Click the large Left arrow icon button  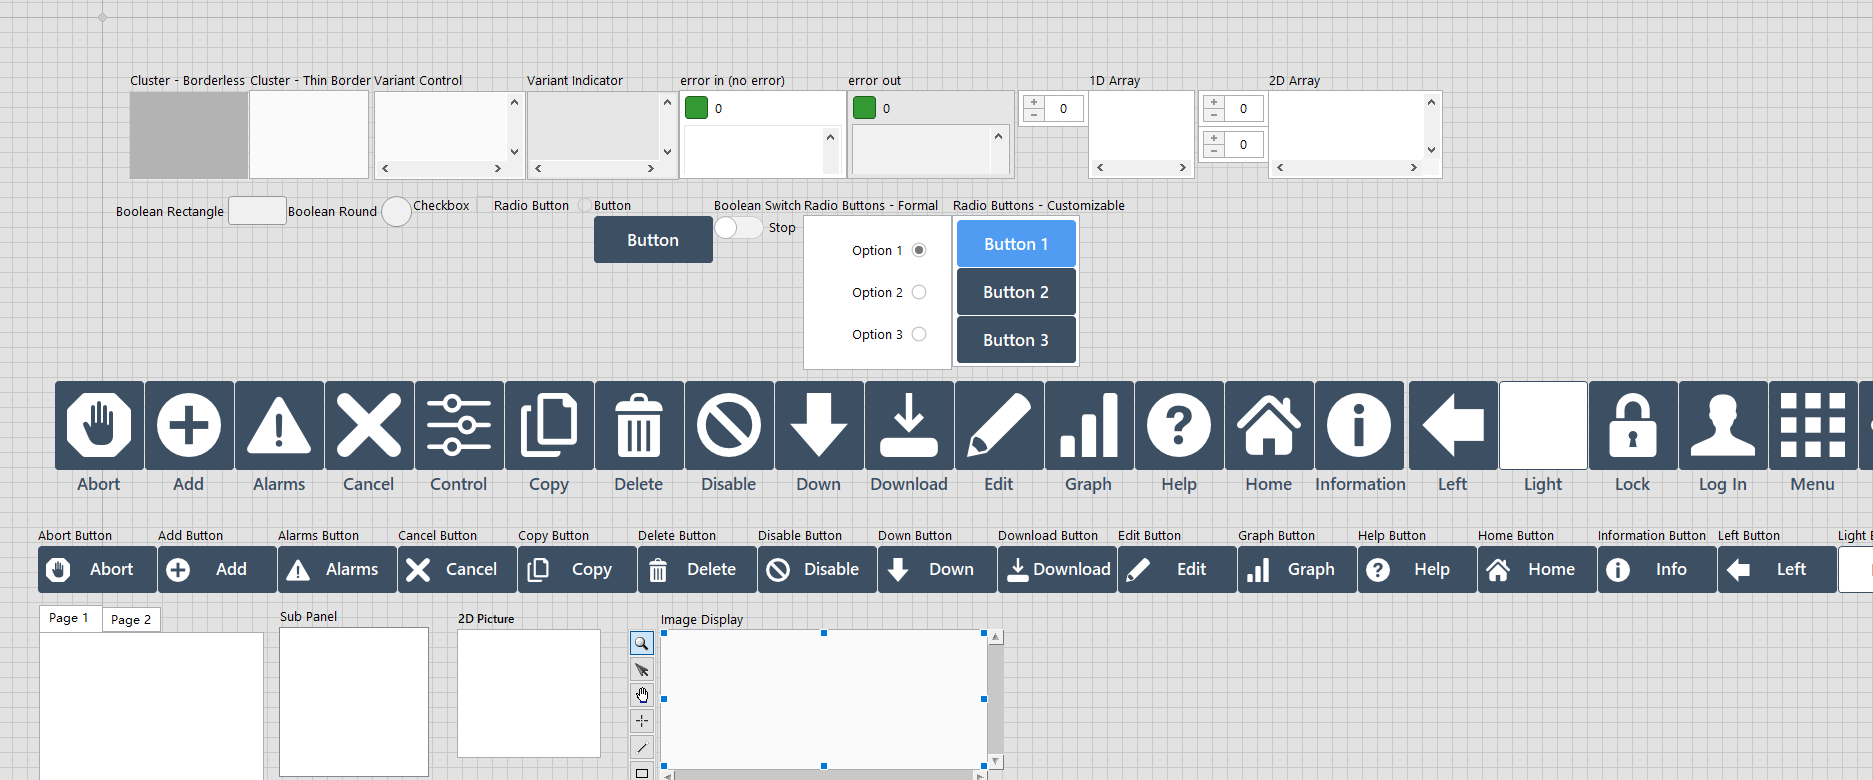[1453, 425]
